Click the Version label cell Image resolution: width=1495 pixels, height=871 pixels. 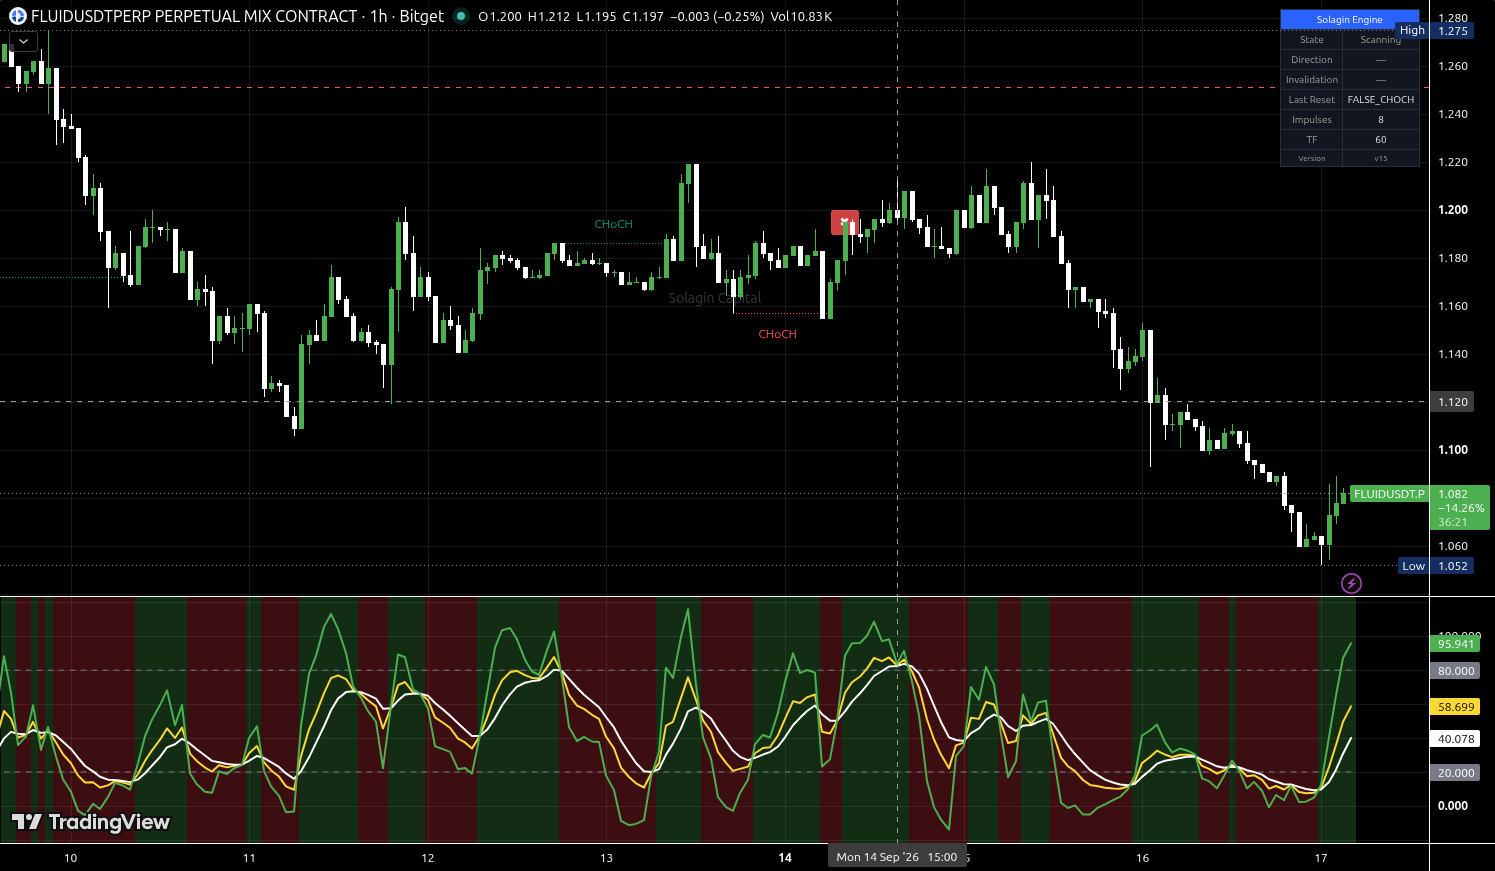click(x=1311, y=158)
